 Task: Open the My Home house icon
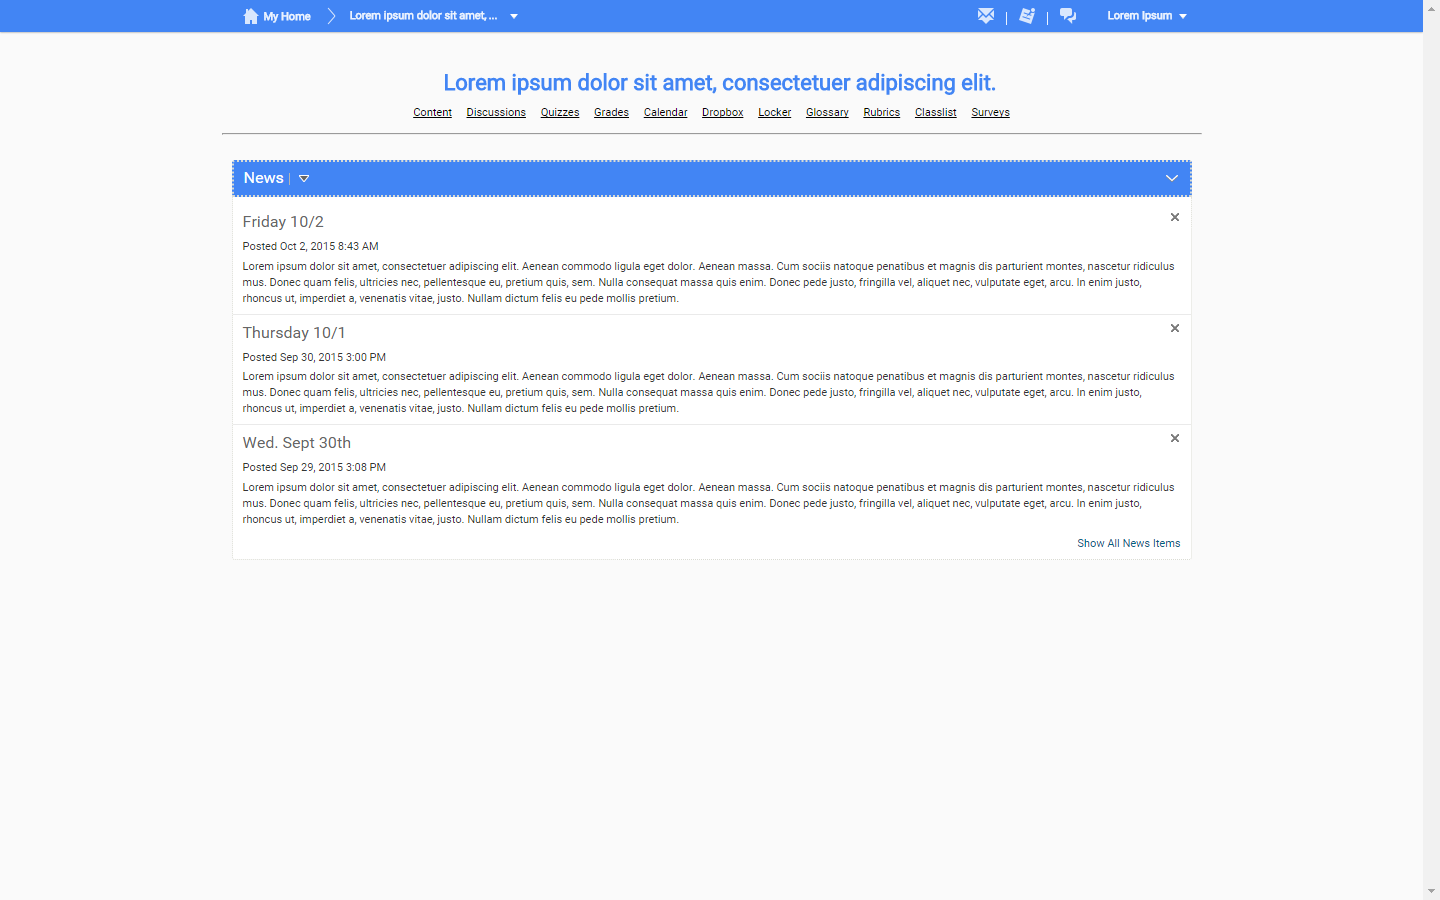click(x=251, y=16)
